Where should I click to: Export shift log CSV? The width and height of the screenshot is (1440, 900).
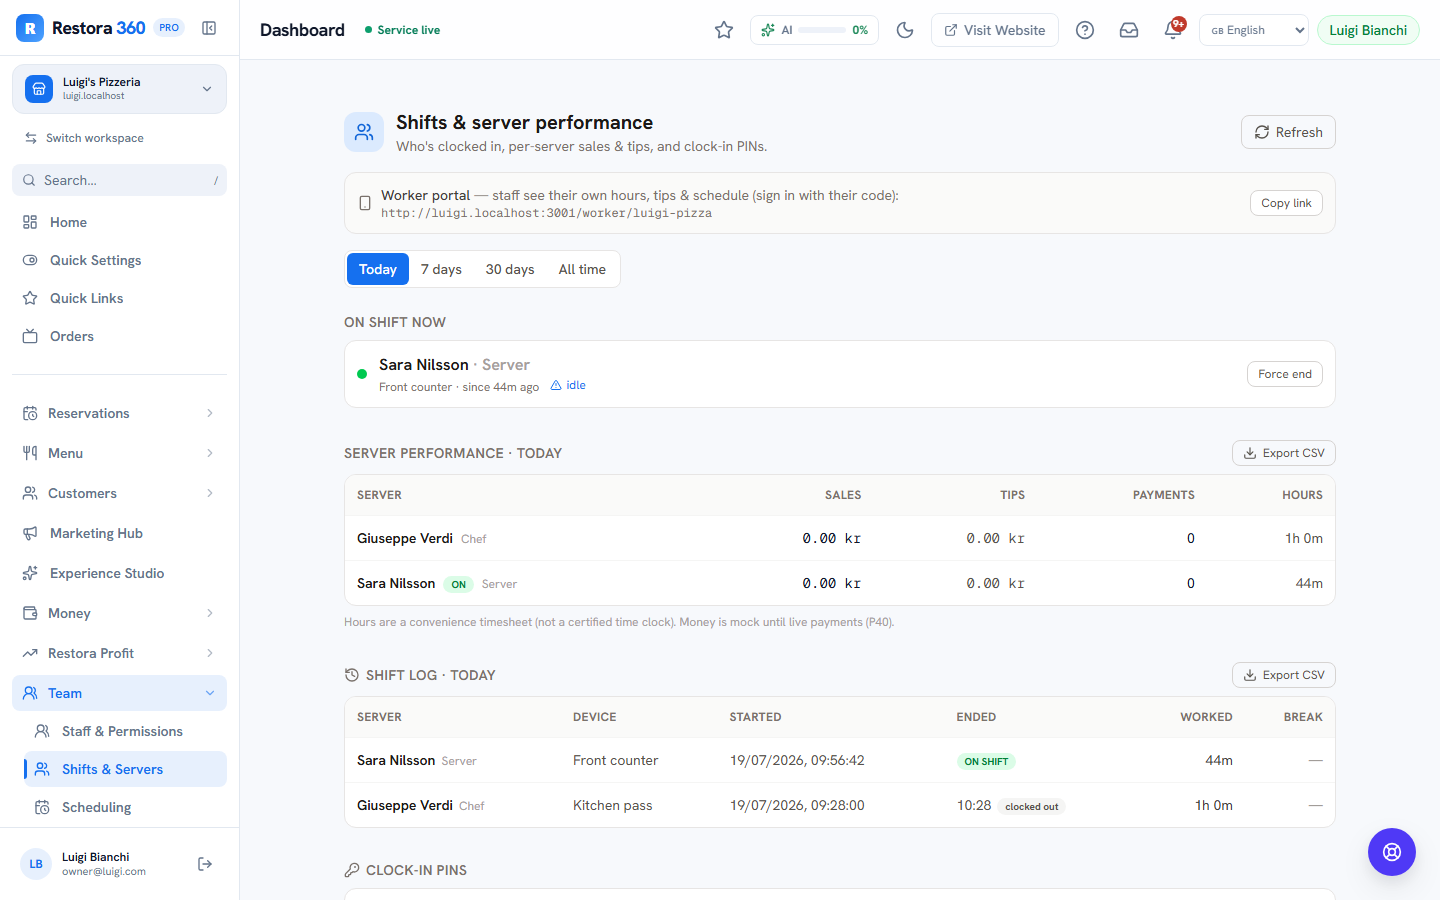[1284, 675]
